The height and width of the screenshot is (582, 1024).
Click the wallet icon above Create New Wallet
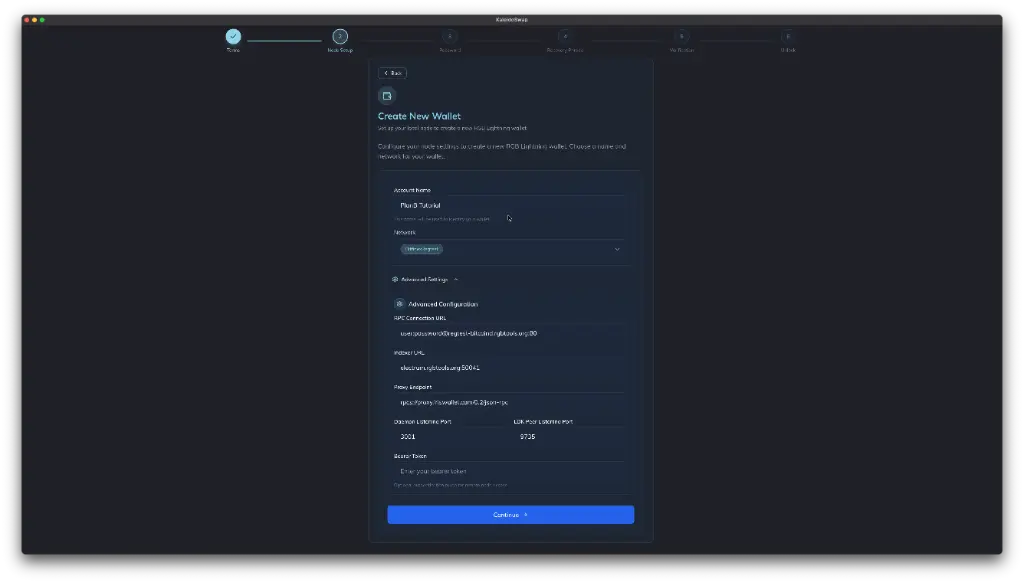tap(388, 95)
